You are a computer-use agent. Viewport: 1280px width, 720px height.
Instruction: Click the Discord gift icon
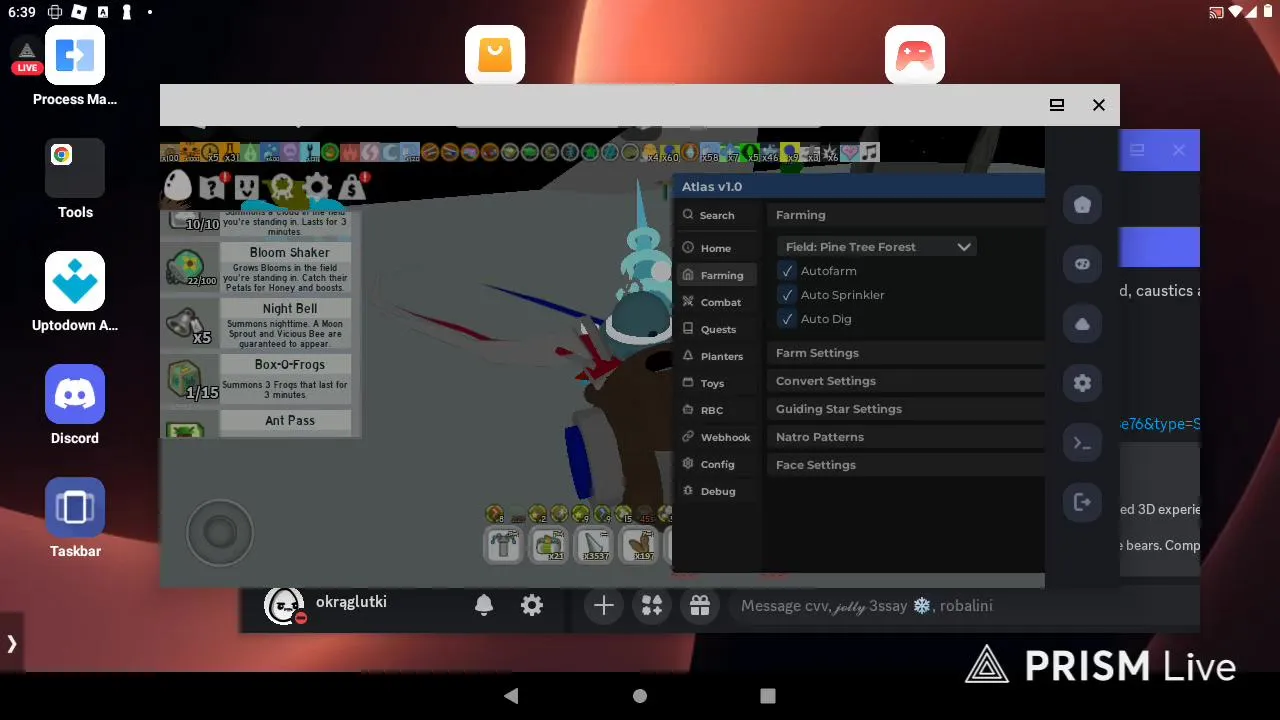click(700, 606)
